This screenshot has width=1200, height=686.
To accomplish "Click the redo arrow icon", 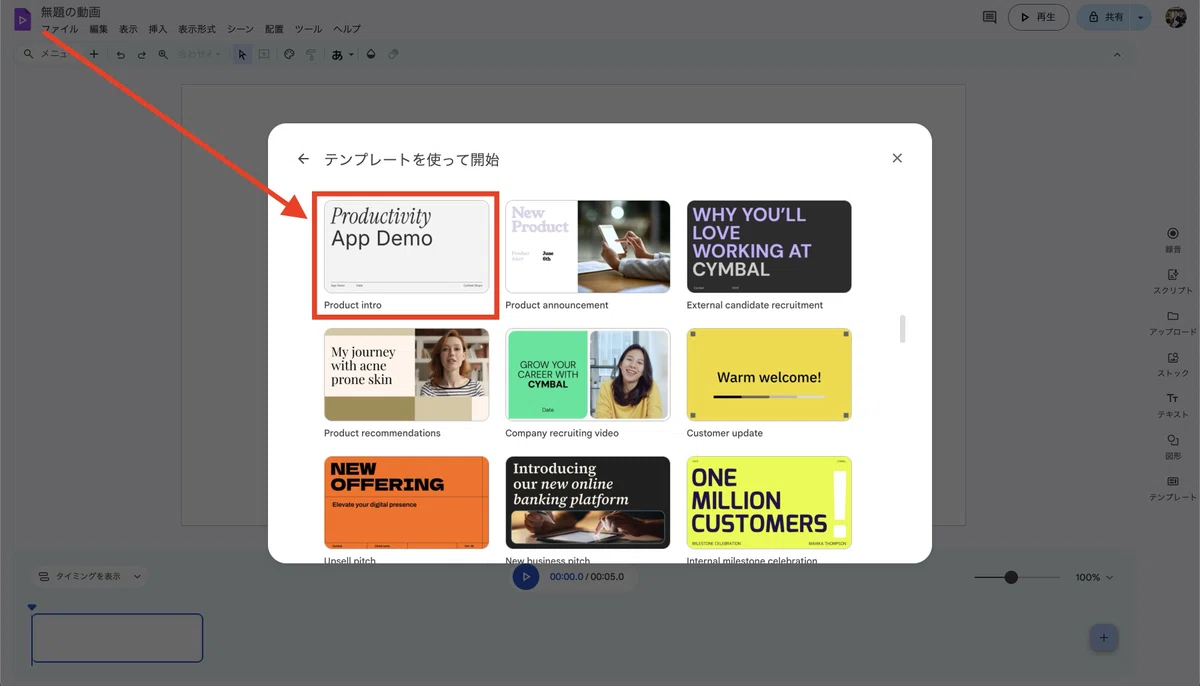I will [x=141, y=55].
